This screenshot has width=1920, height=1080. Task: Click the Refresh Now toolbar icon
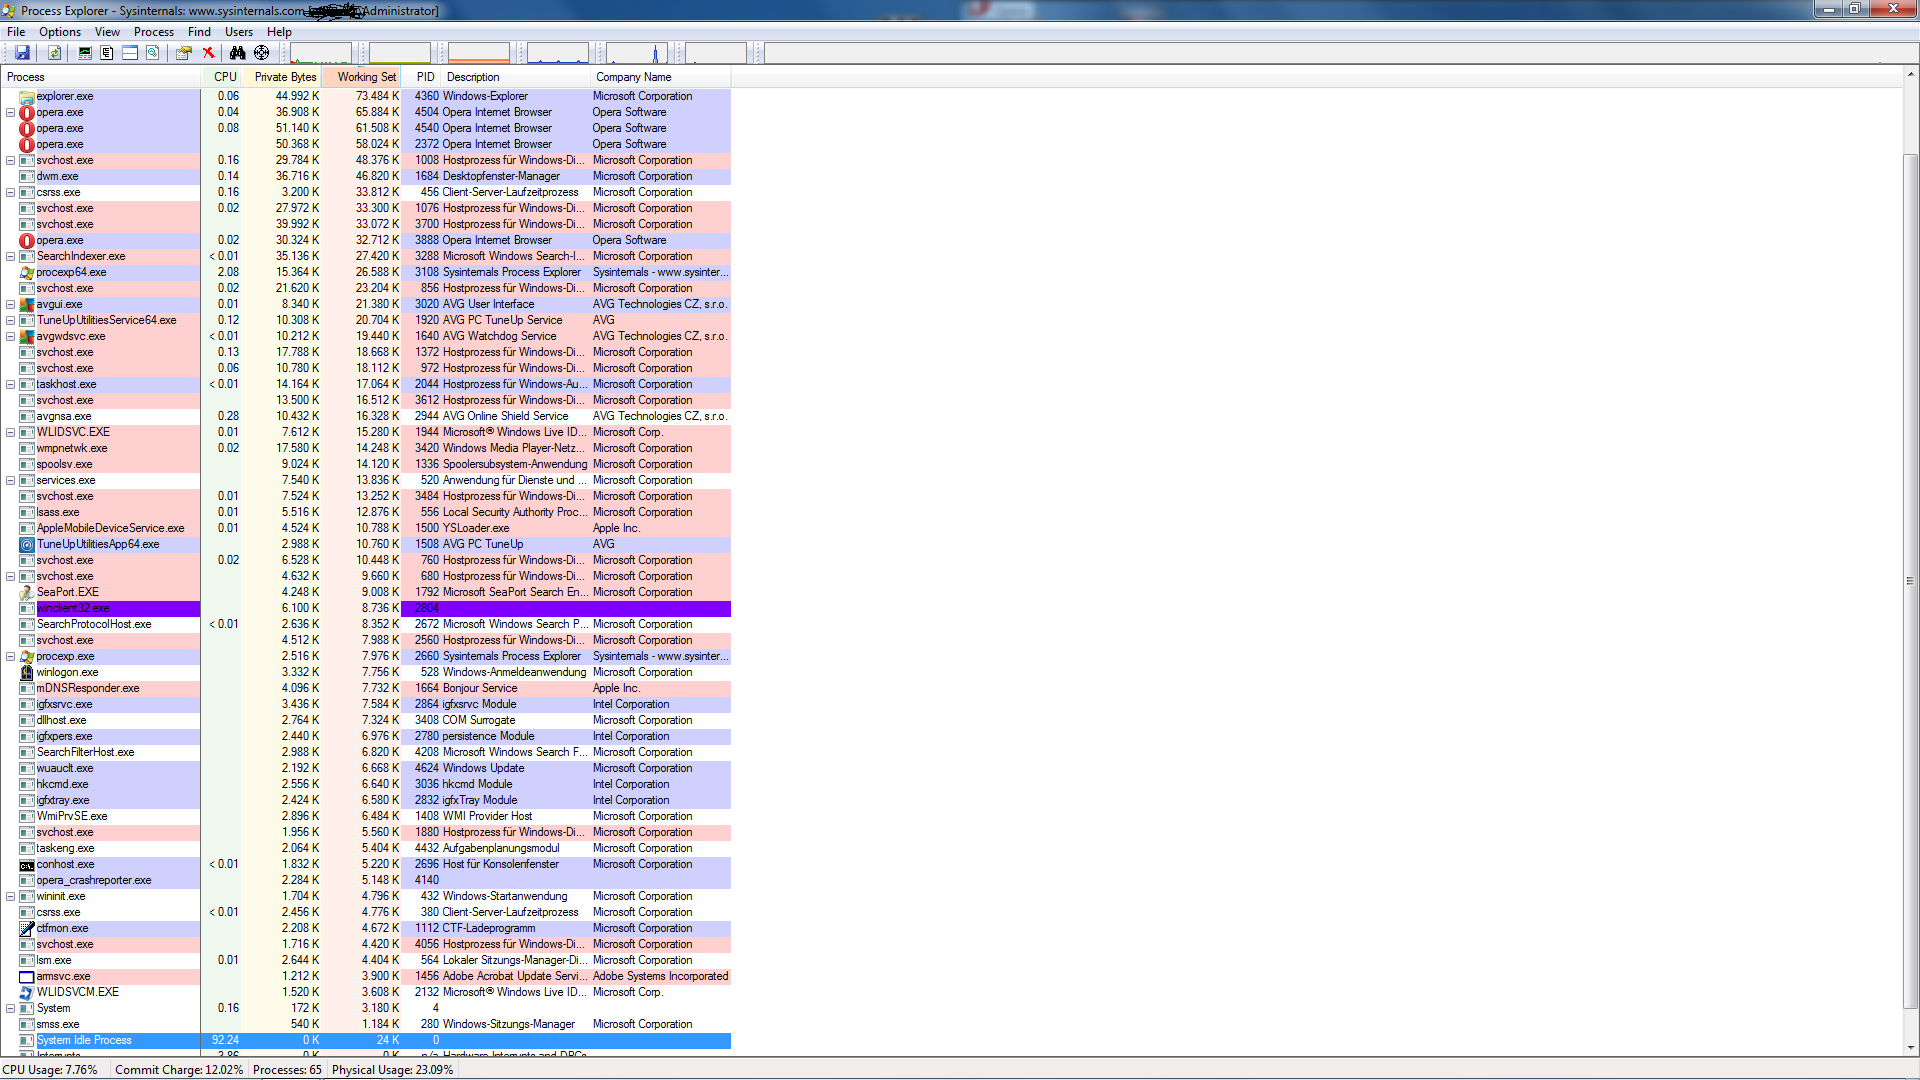click(55, 53)
